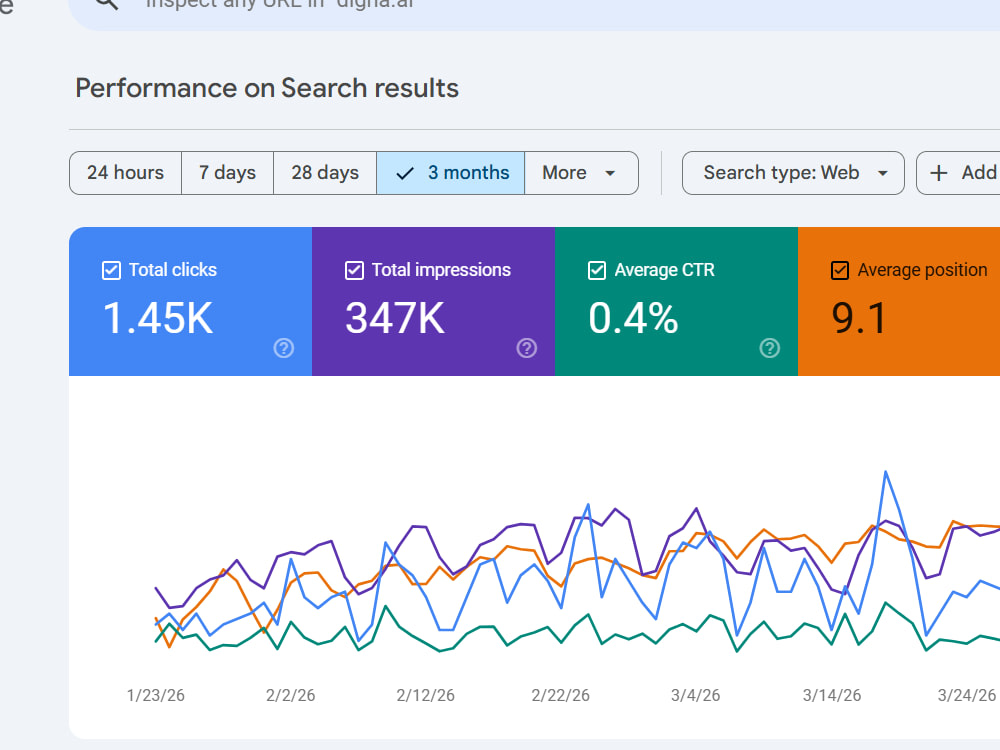Select the 28 days date range
This screenshot has width=1000, height=750.
coord(325,173)
